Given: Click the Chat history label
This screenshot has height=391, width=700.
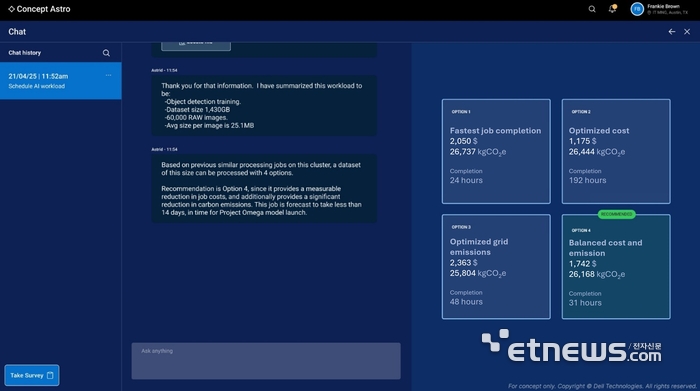Looking at the screenshot, I should (x=25, y=53).
